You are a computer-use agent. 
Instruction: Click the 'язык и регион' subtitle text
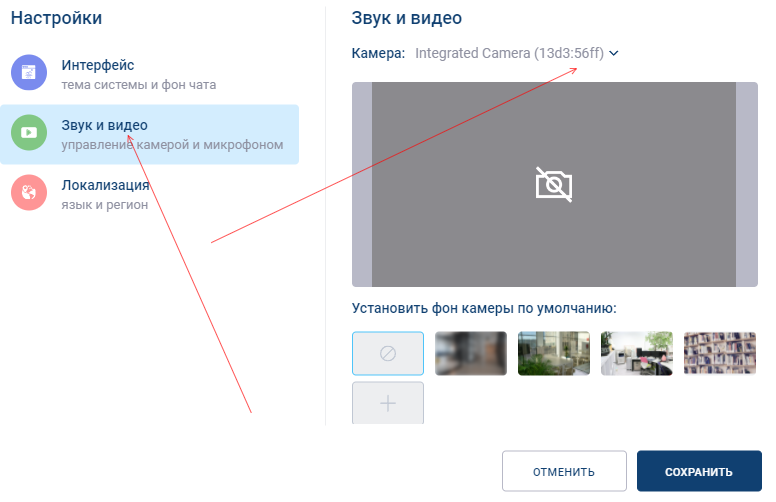(x=105, y=205)
